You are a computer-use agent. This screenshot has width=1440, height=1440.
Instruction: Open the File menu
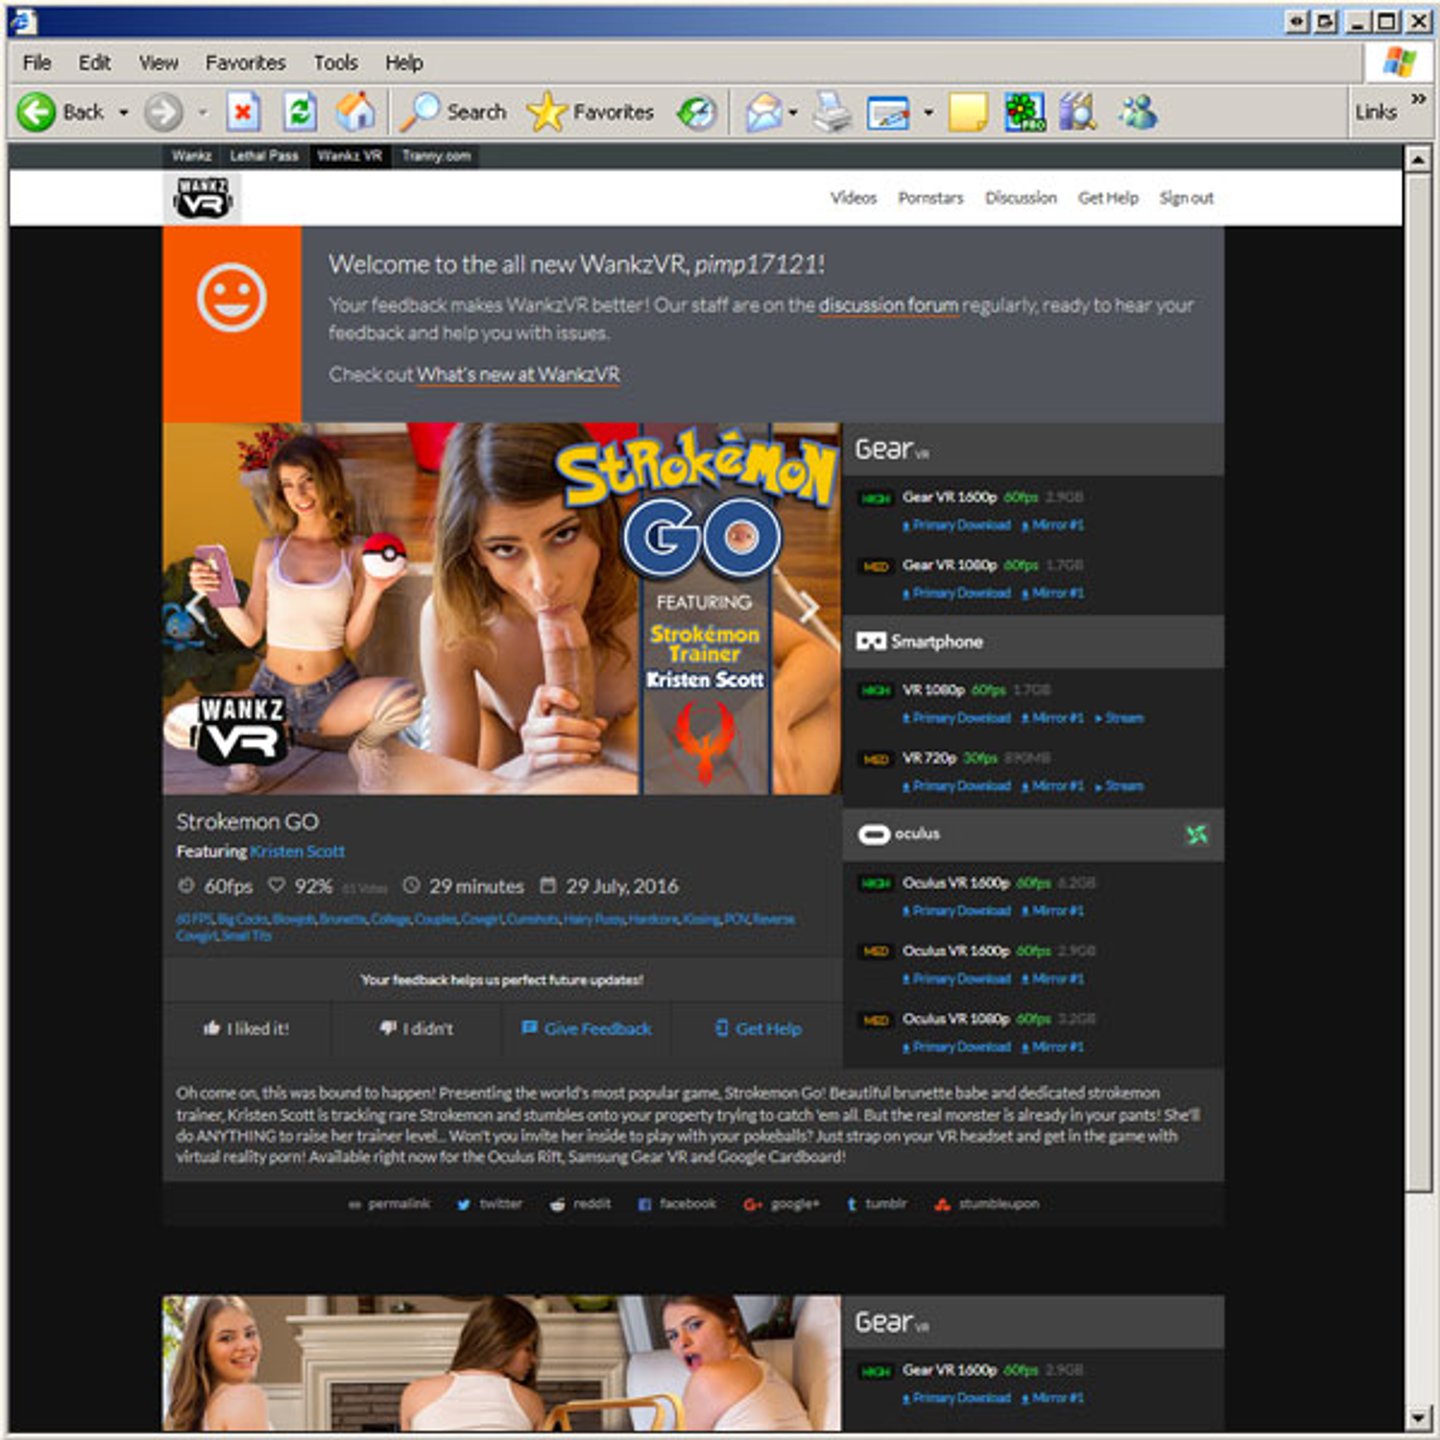coord(37,63)
